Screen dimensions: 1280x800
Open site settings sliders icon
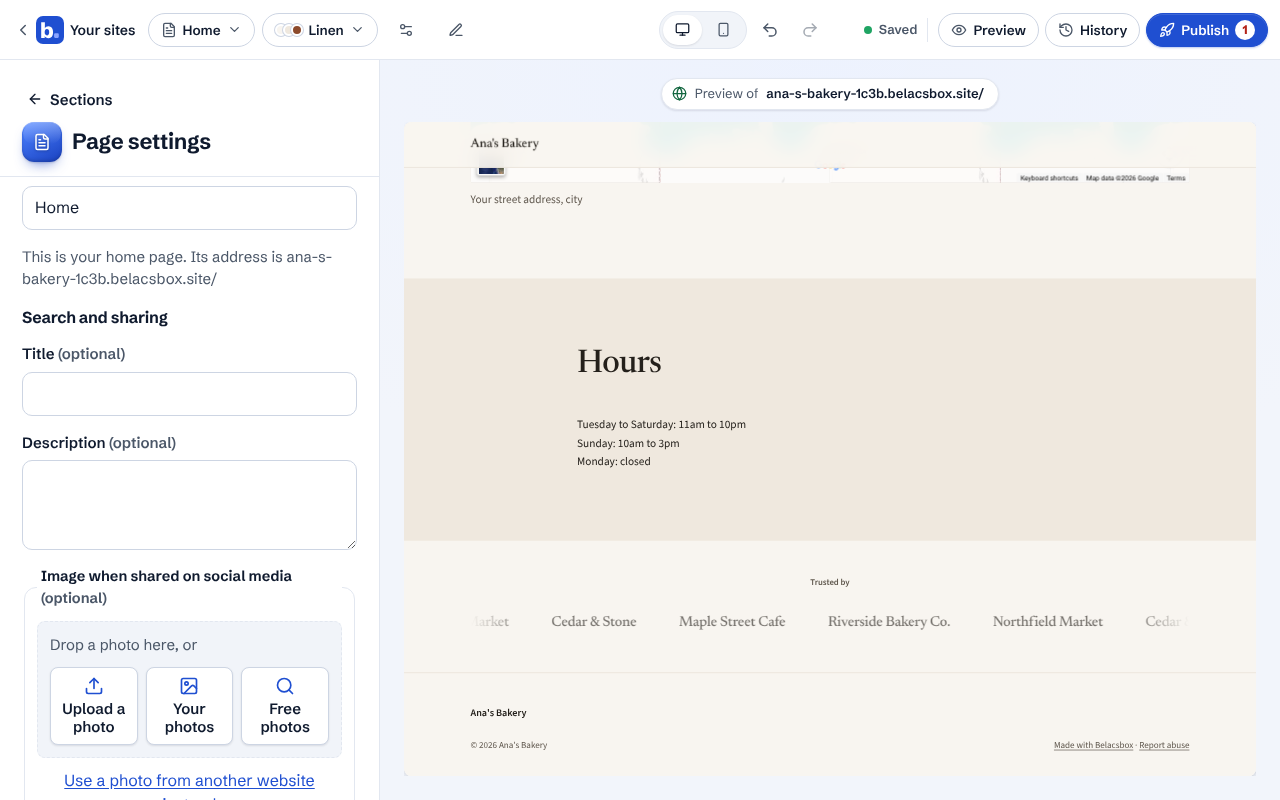(x=406, y=30)
